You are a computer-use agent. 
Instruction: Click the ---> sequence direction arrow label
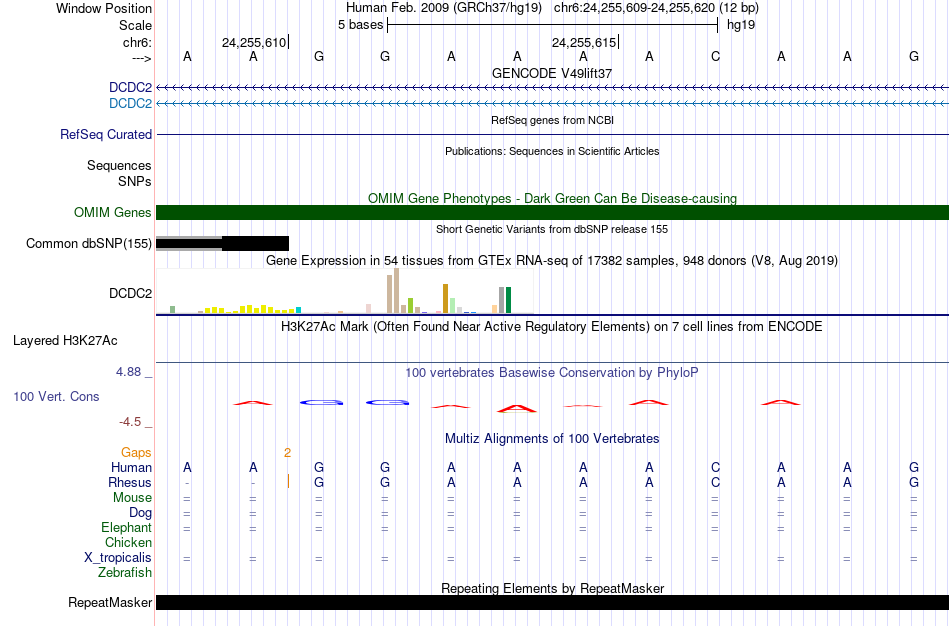(x=142, y=58)
